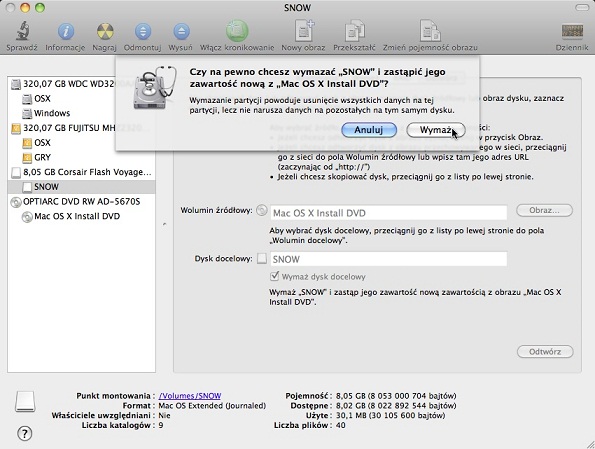Open the /Volumes/SNOW mount point link
This screenshot has width=595, height=449.
[x=190, y=396]
